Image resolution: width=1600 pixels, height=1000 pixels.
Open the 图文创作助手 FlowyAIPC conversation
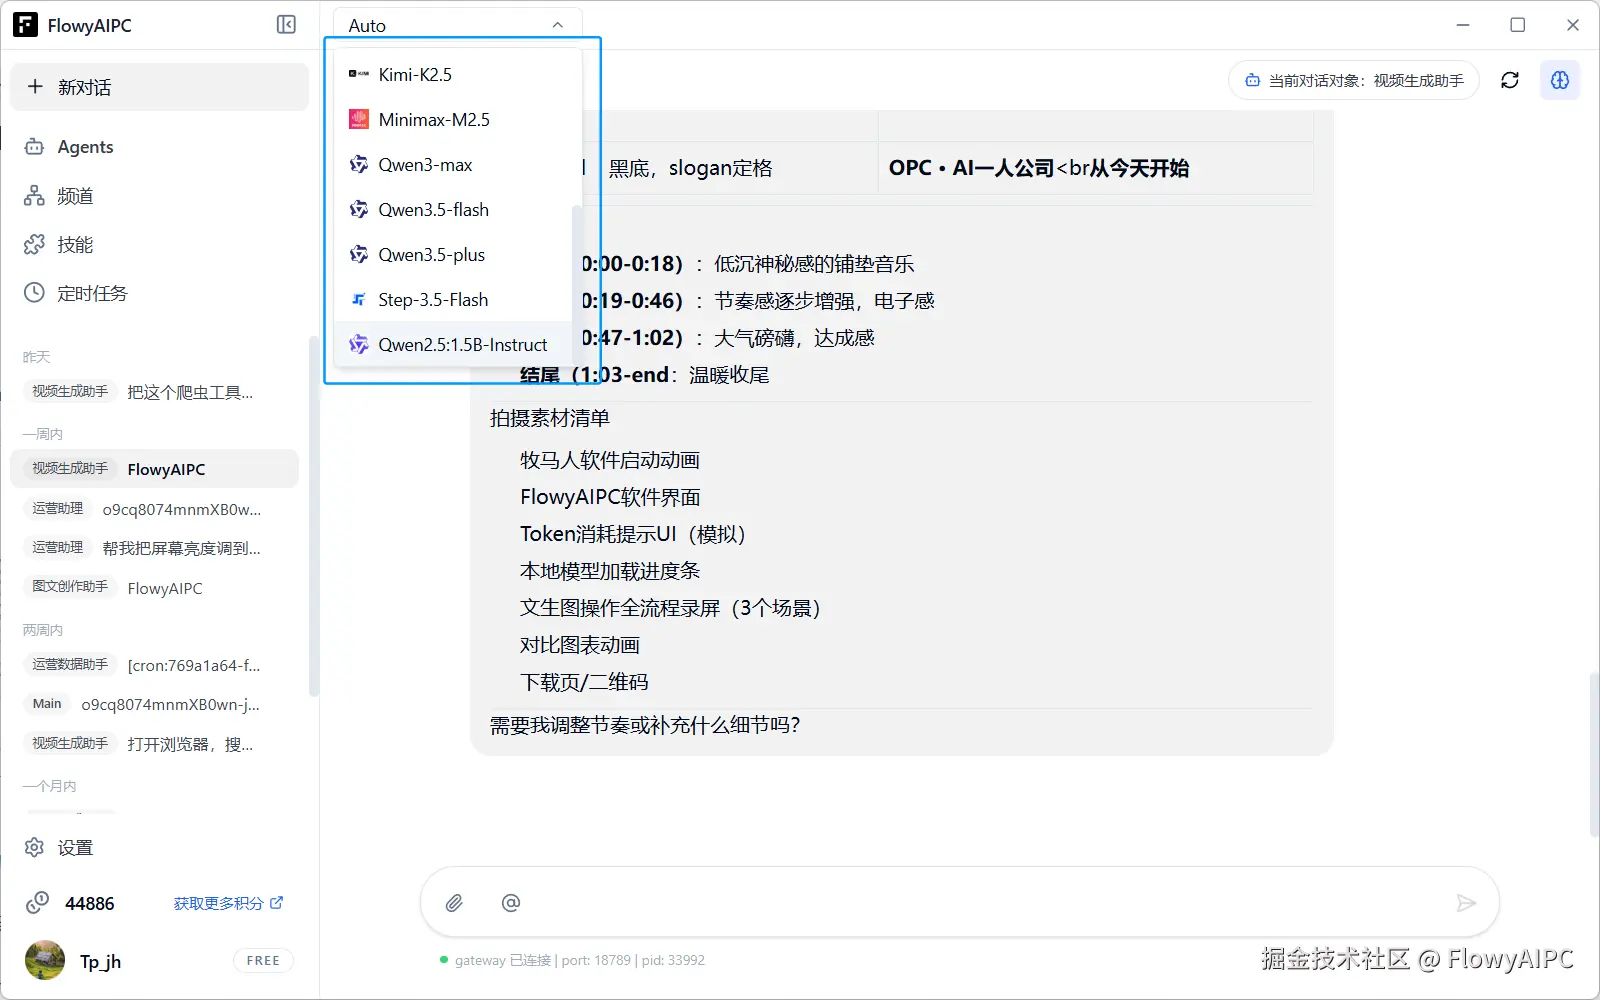154,588
